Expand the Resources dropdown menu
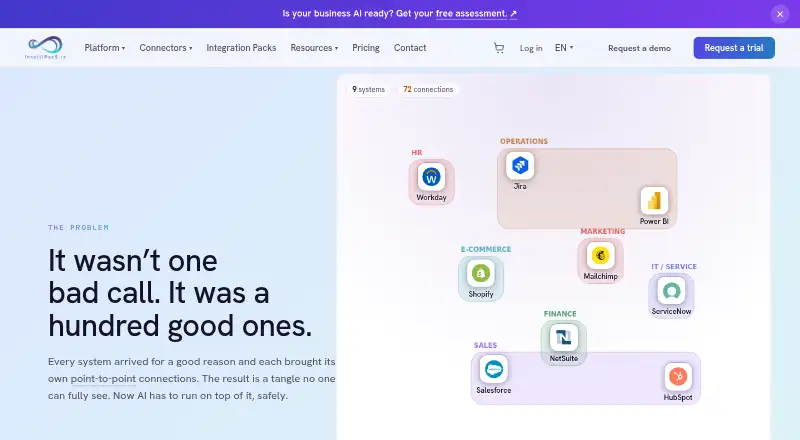This screenshot has width=800, height=440. pyautogui.click(x=314, y=48)
